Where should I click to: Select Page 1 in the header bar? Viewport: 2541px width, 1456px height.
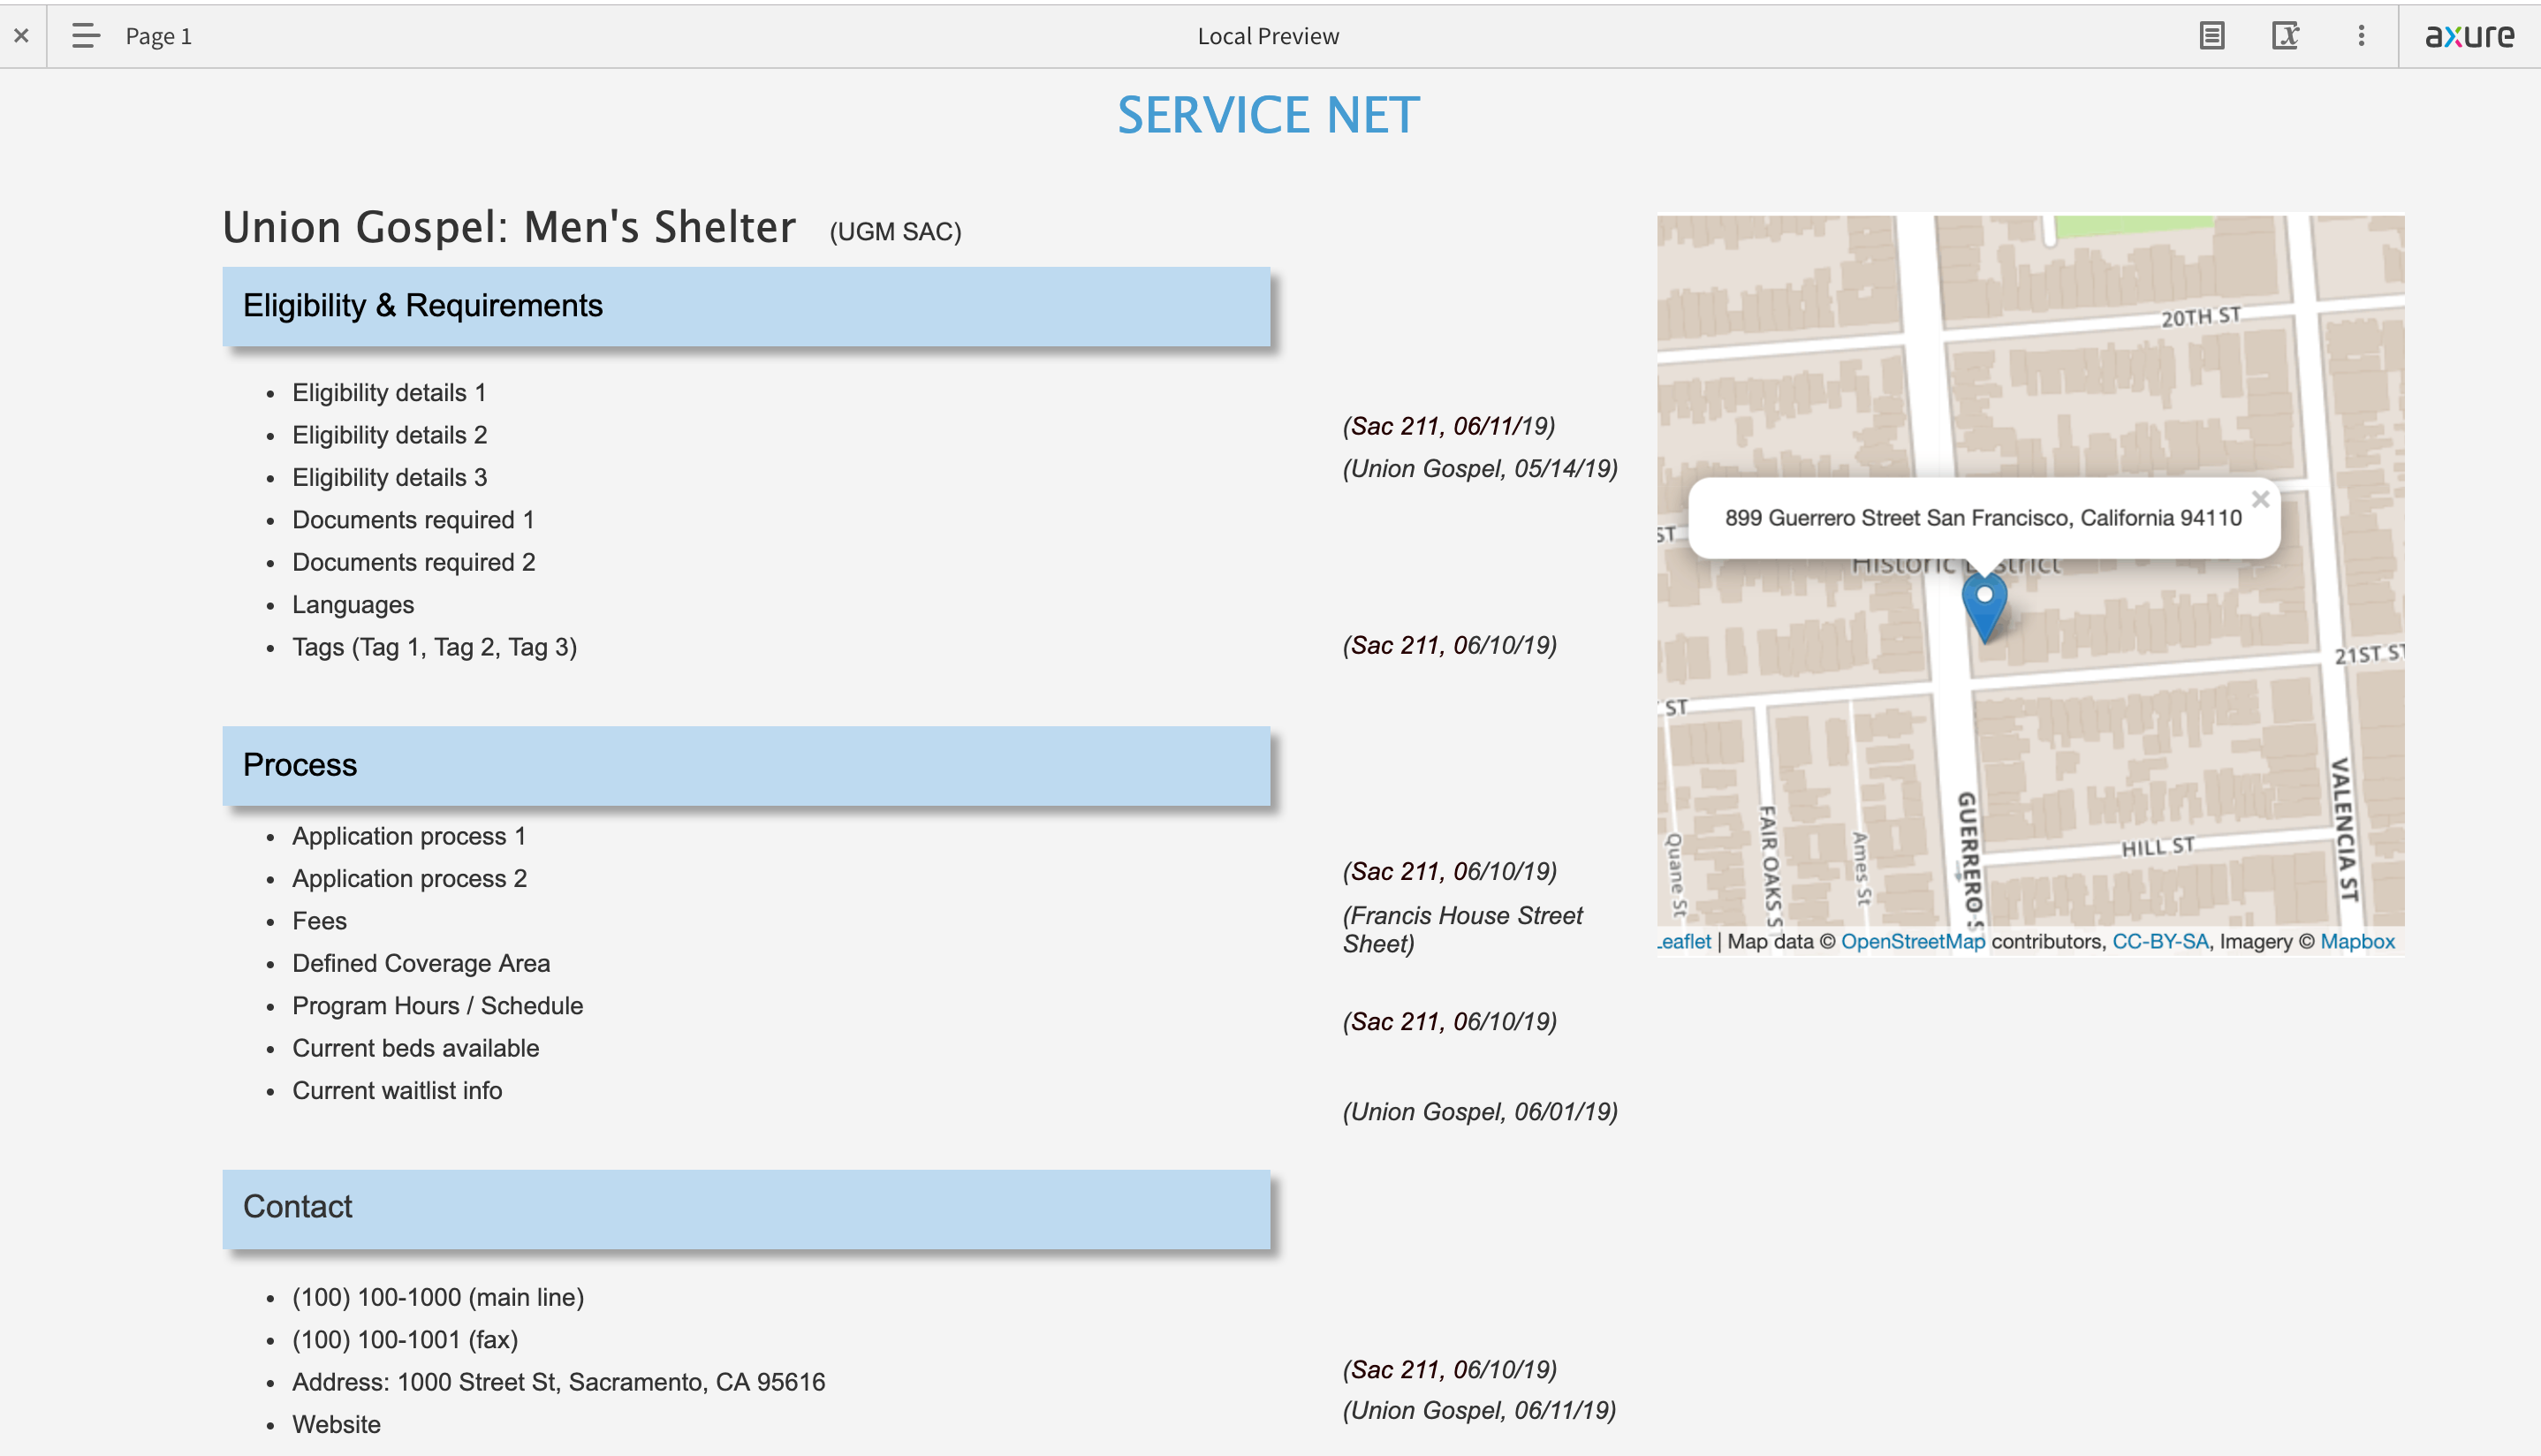click(x=157, y=36)
